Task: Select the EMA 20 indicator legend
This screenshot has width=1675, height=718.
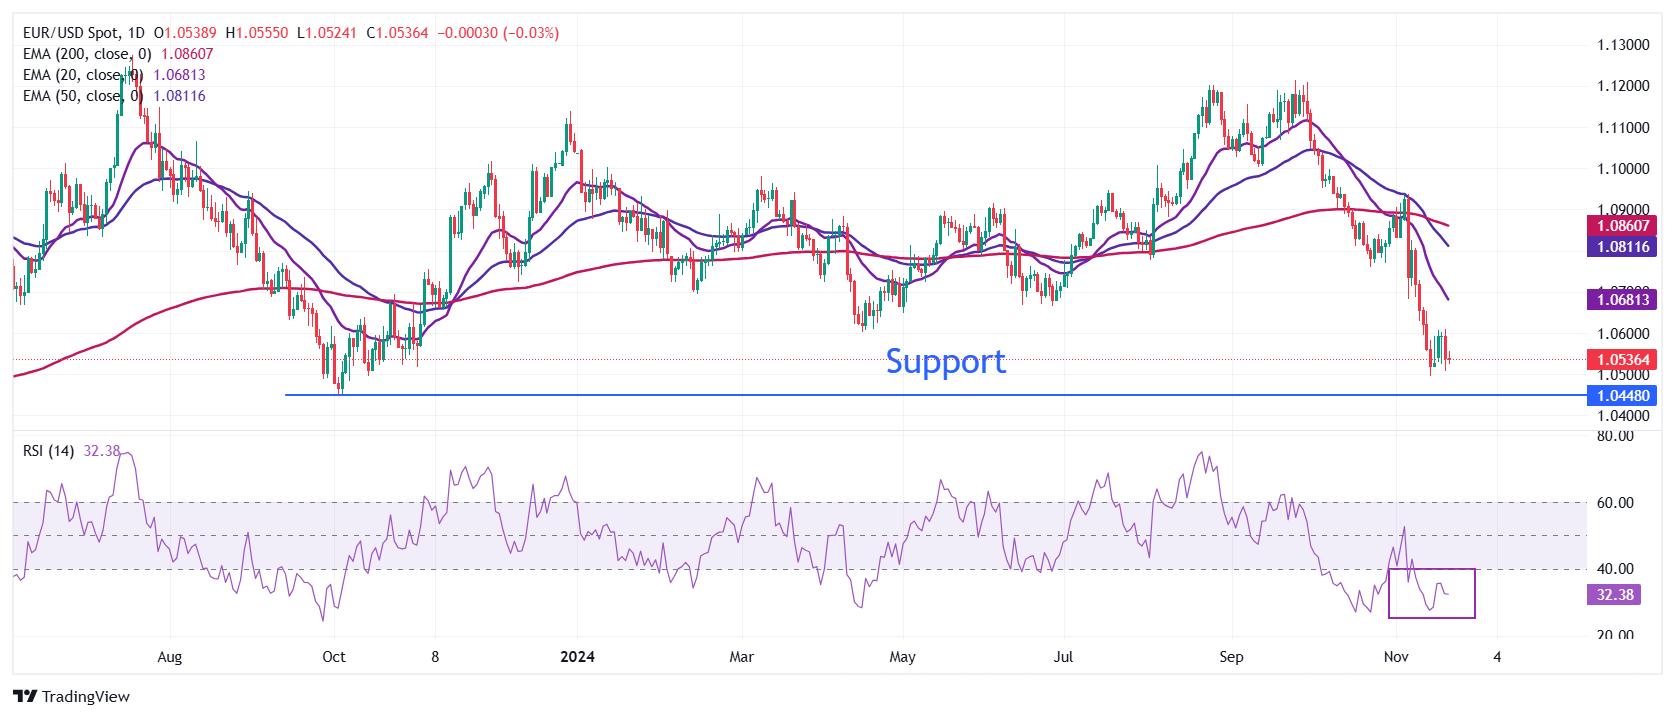Action: tap(114, 75)
